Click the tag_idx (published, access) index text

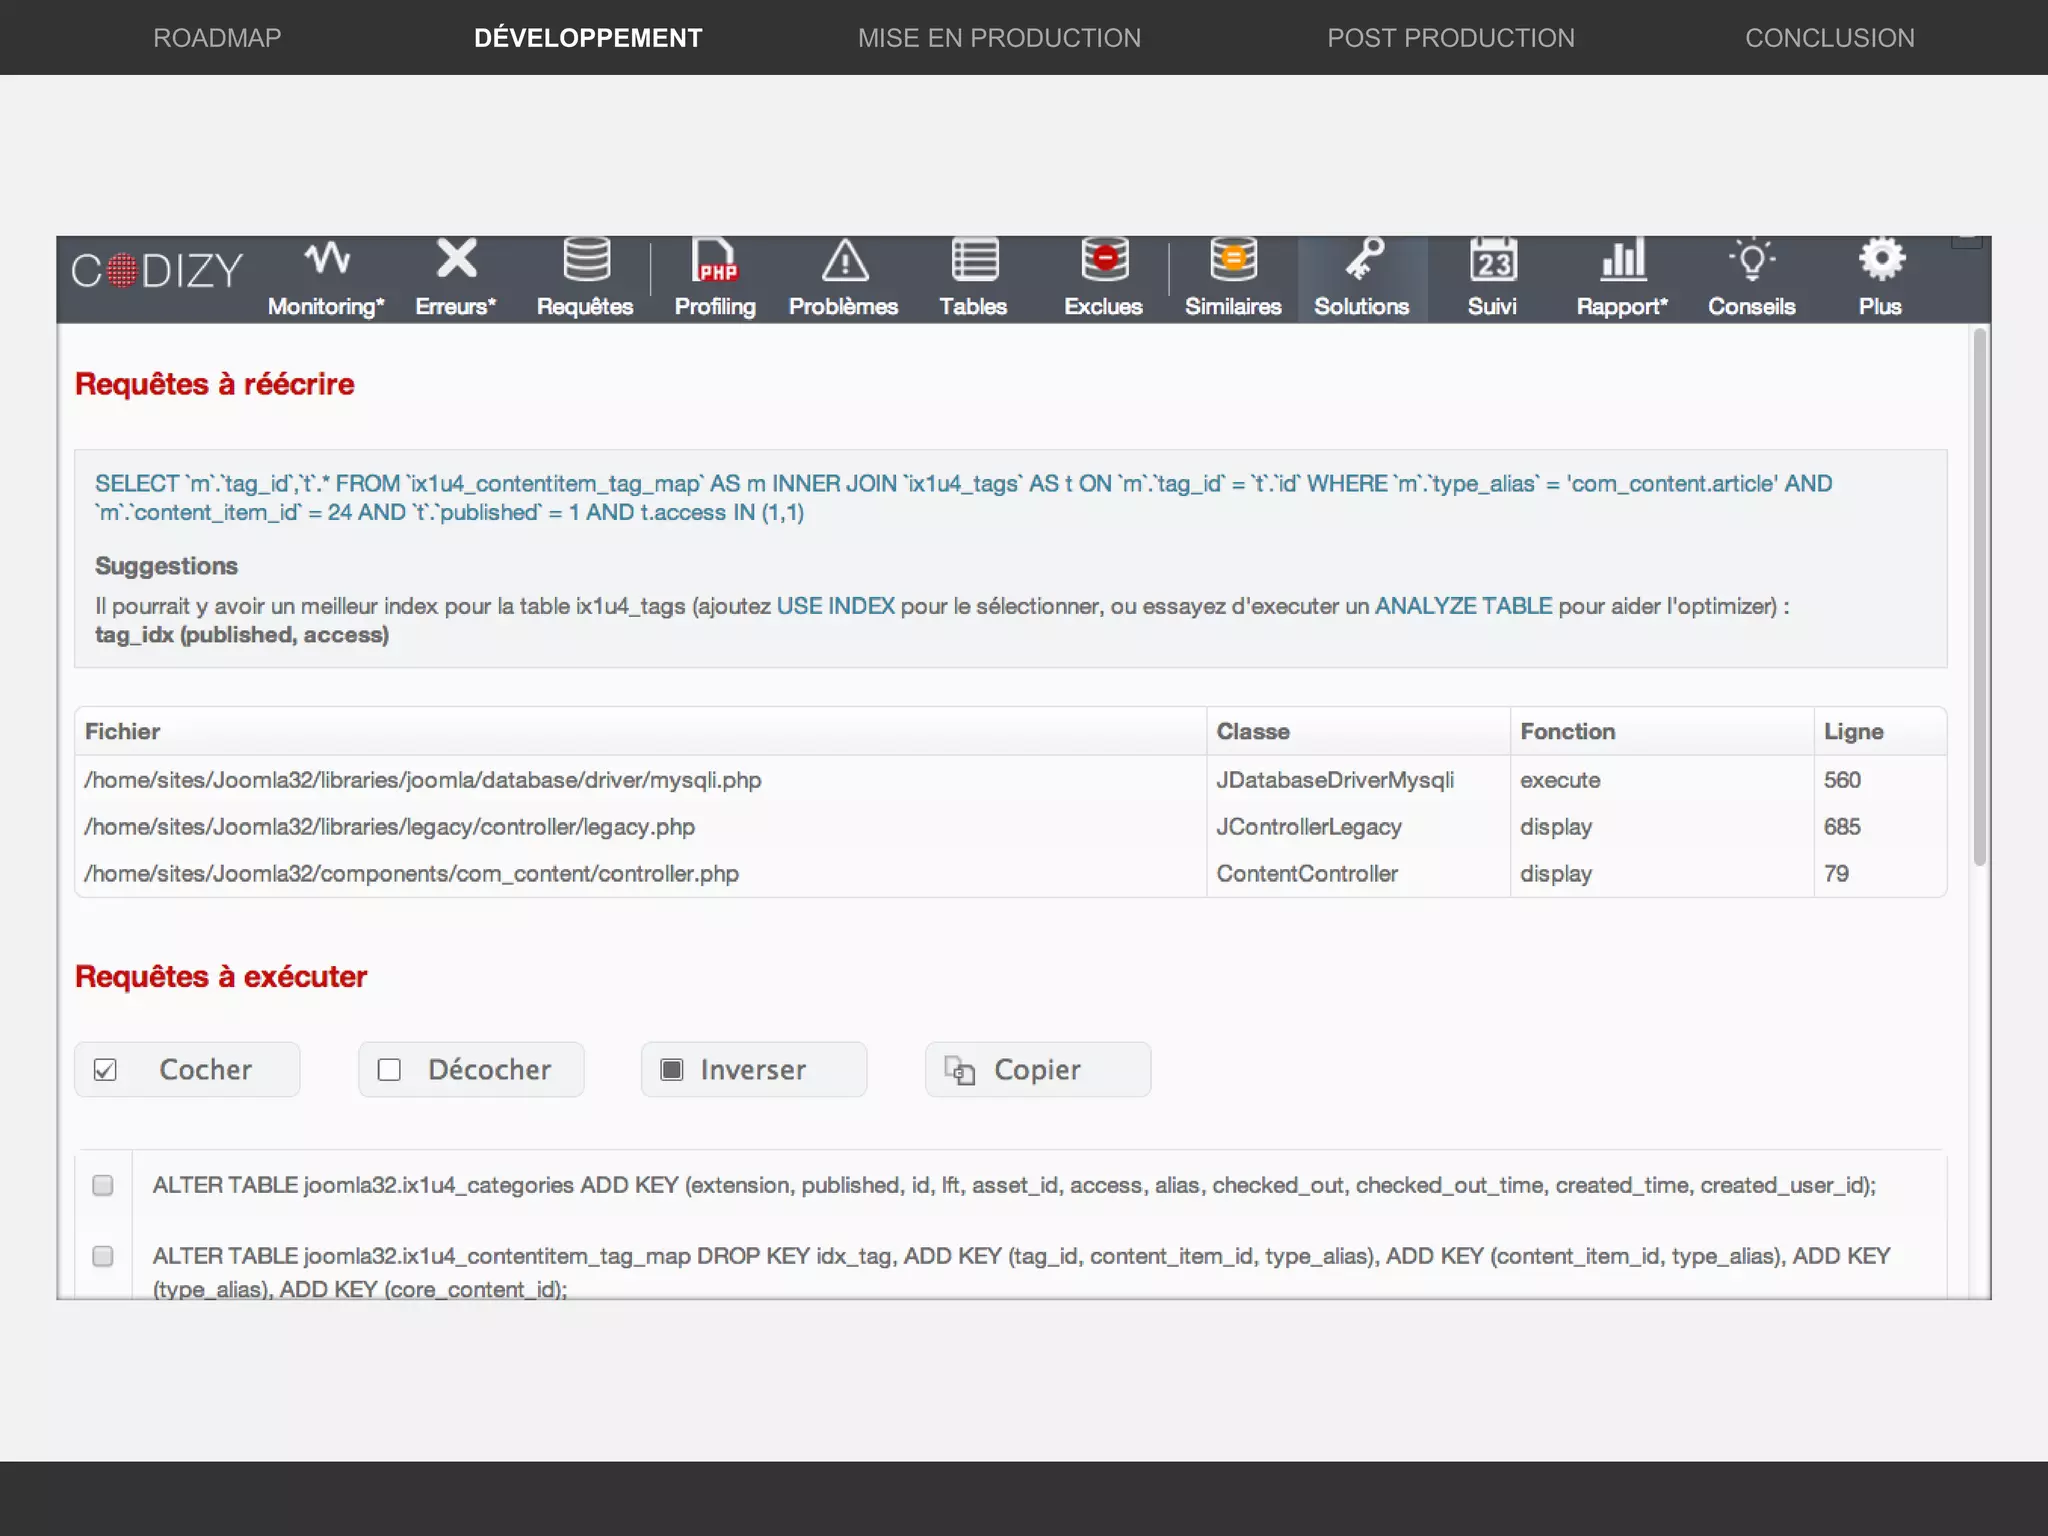coord(242,635)
